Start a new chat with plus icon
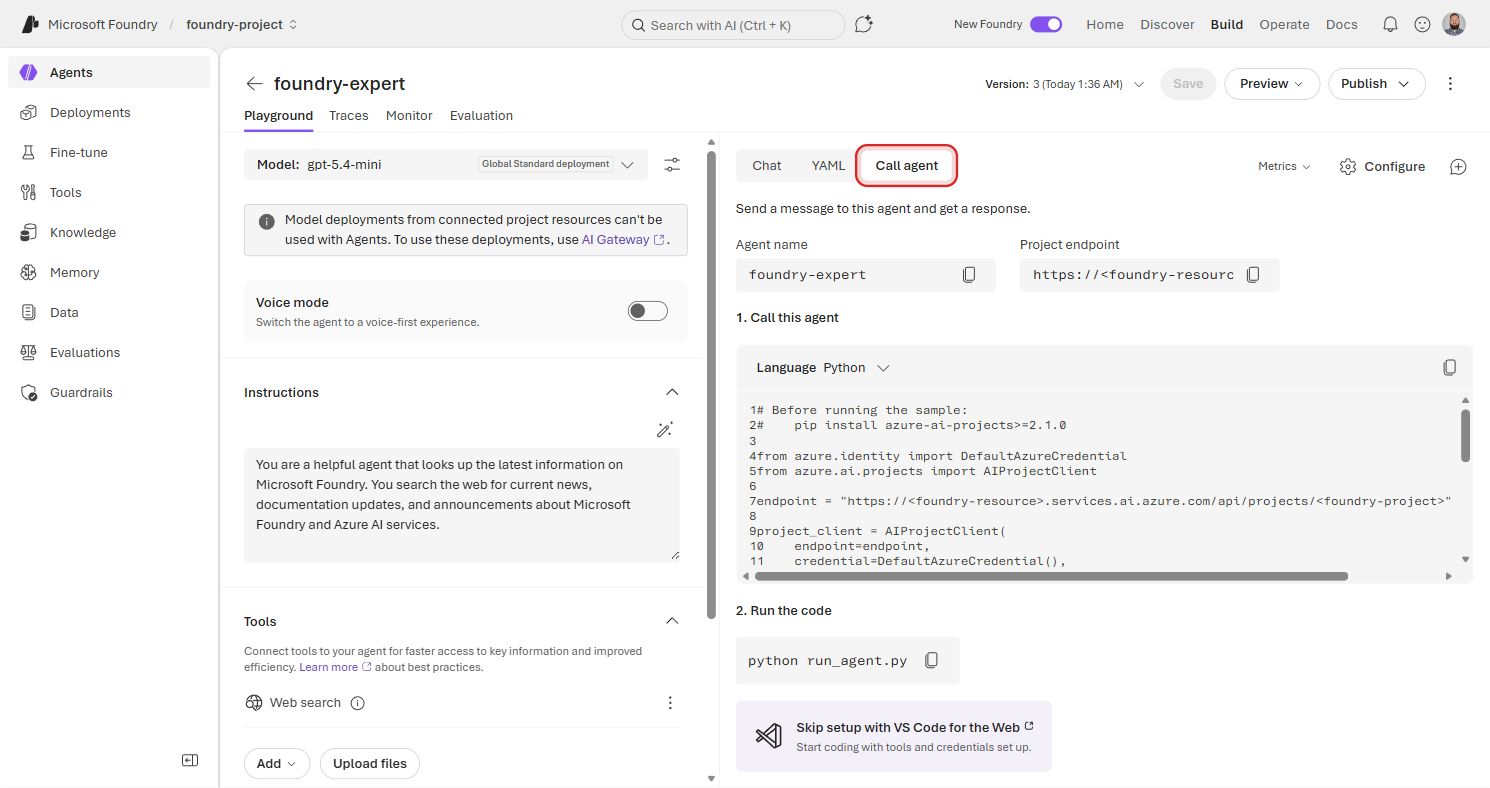This screenshot has height=788, width=1490. [1458, 167]
